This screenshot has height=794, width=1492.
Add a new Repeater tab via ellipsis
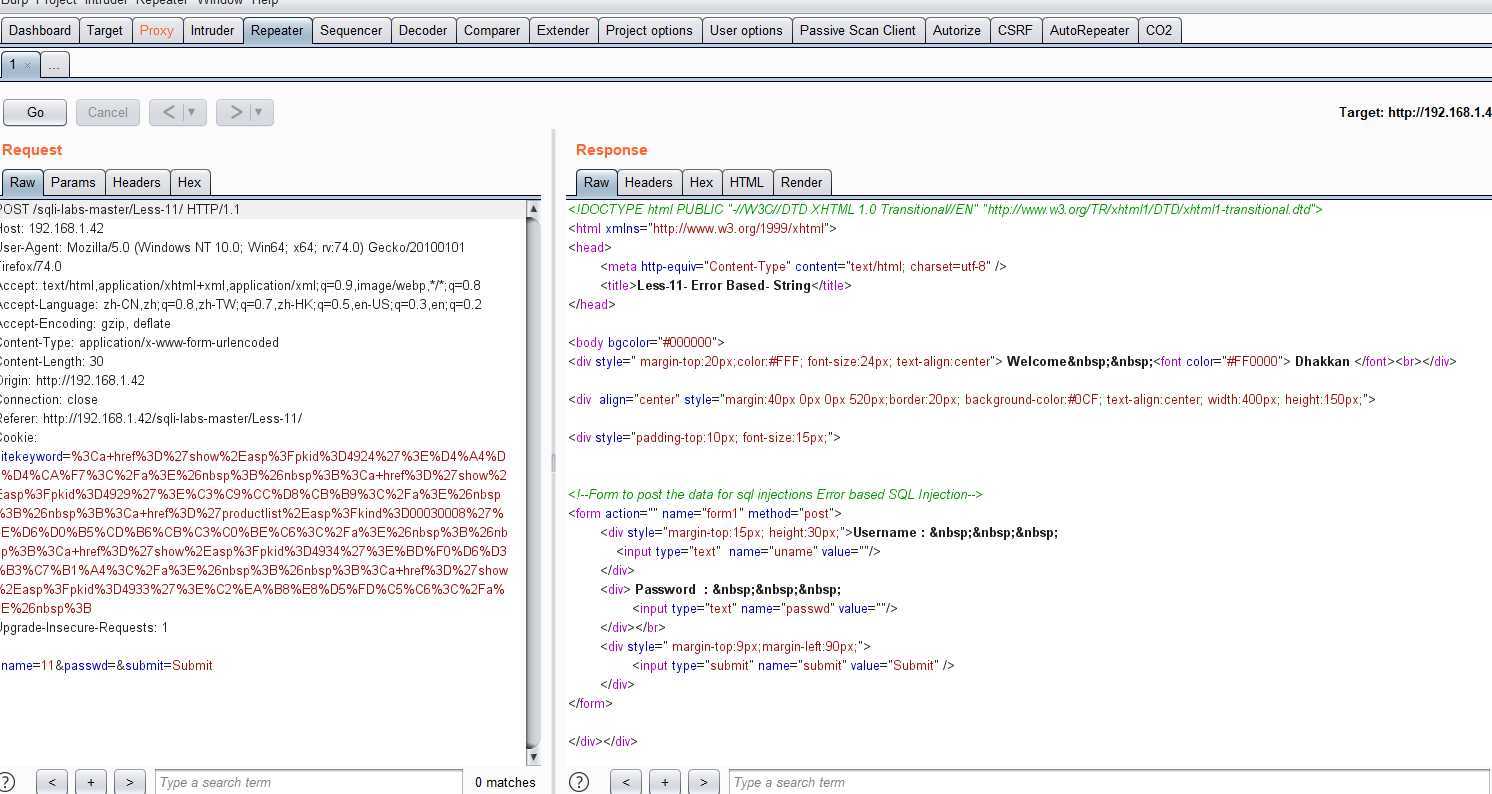click(54, 65)
